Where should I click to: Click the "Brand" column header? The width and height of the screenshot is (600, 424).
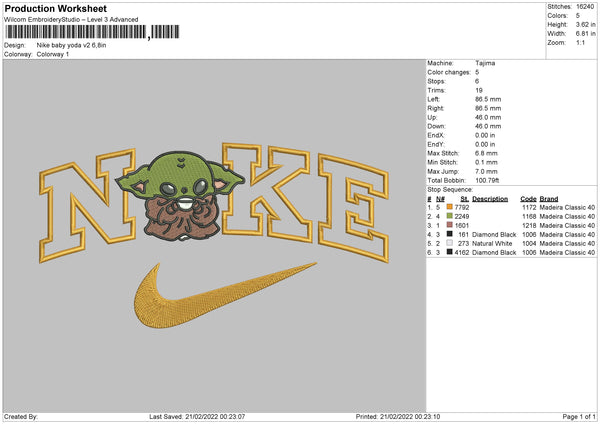pos(549,199)
